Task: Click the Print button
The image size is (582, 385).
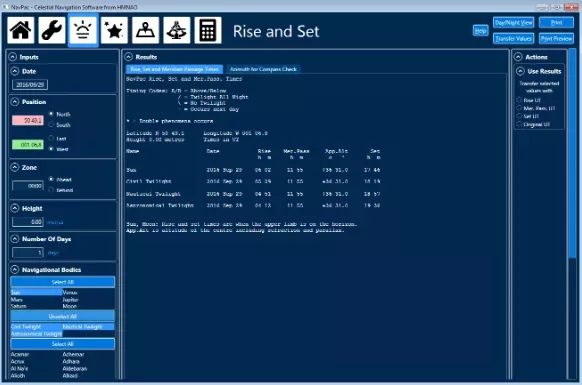Action: 556,23
